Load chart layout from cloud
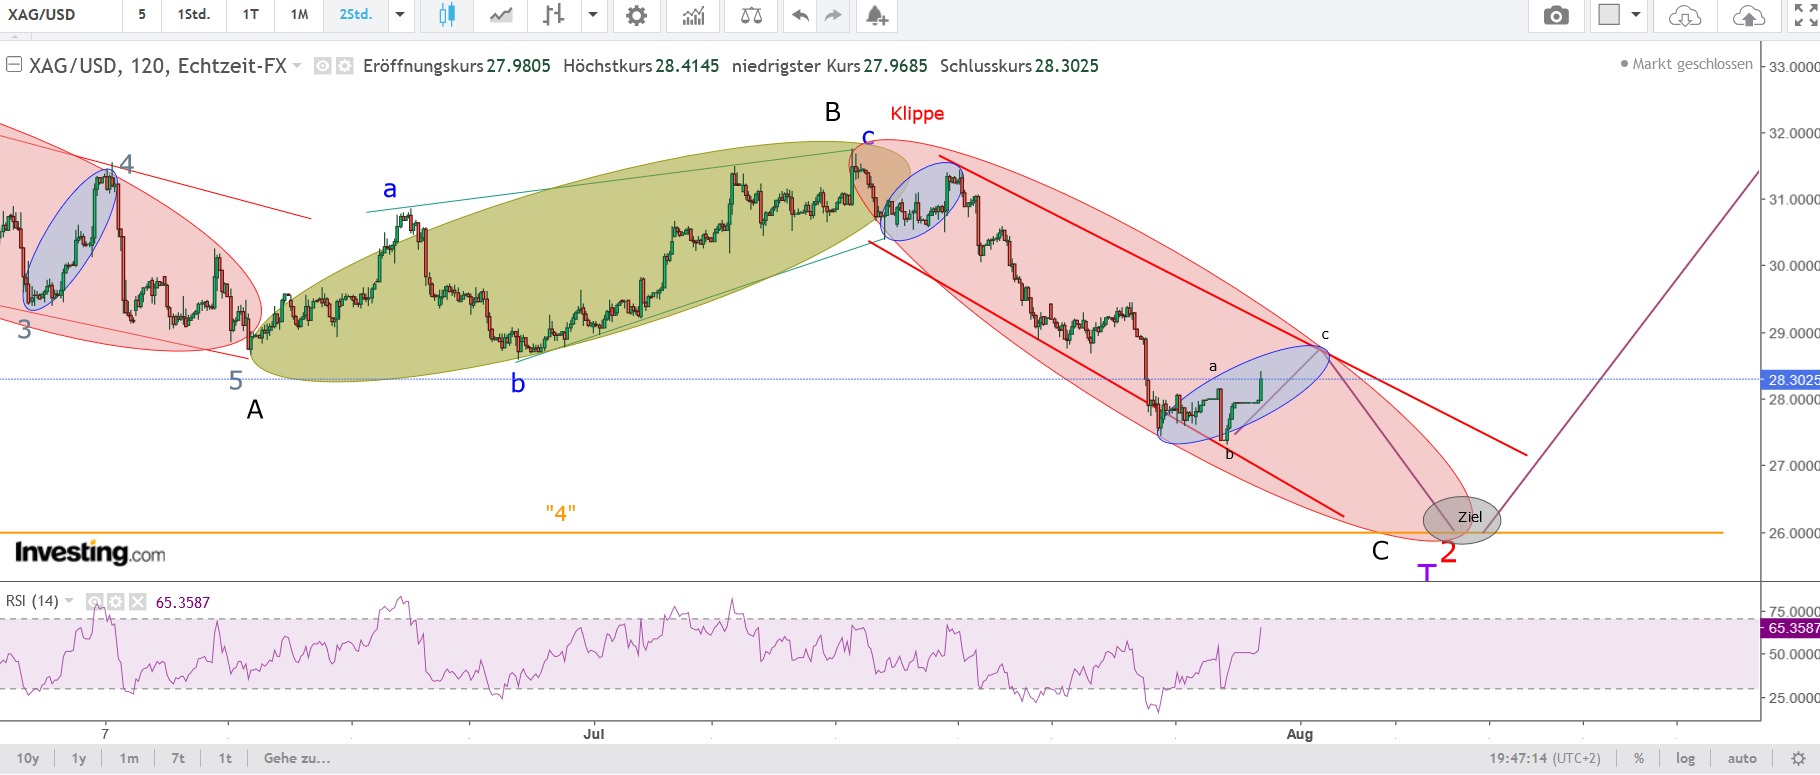This screenshot has height=775, width=1820. coord(1685,15)
